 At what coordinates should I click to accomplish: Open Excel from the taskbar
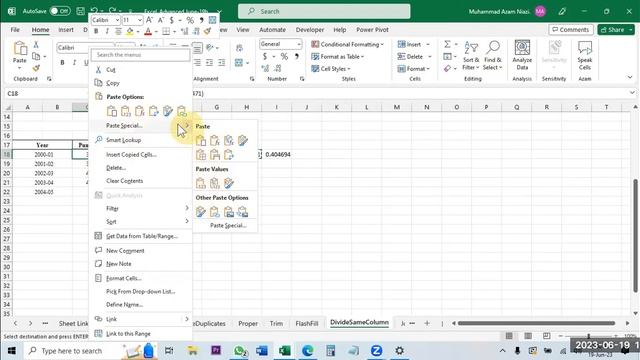[x=284, y=351]
